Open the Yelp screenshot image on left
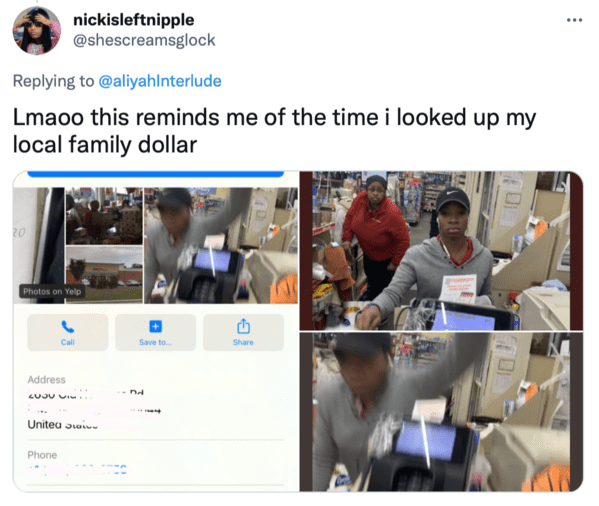The height and width of the screenshot is (506, 599). coord(156,331)
